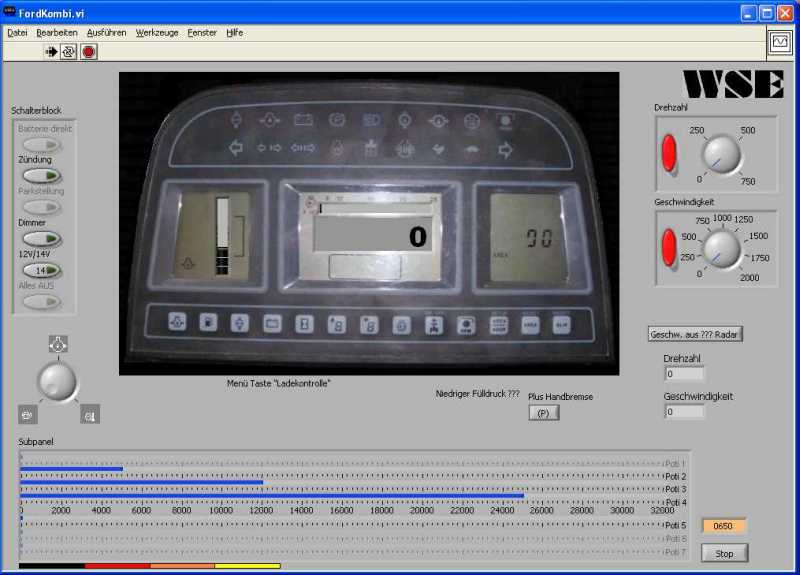
Task: Click the single trailer turn-signal indicator
Action: click(269, 148)
